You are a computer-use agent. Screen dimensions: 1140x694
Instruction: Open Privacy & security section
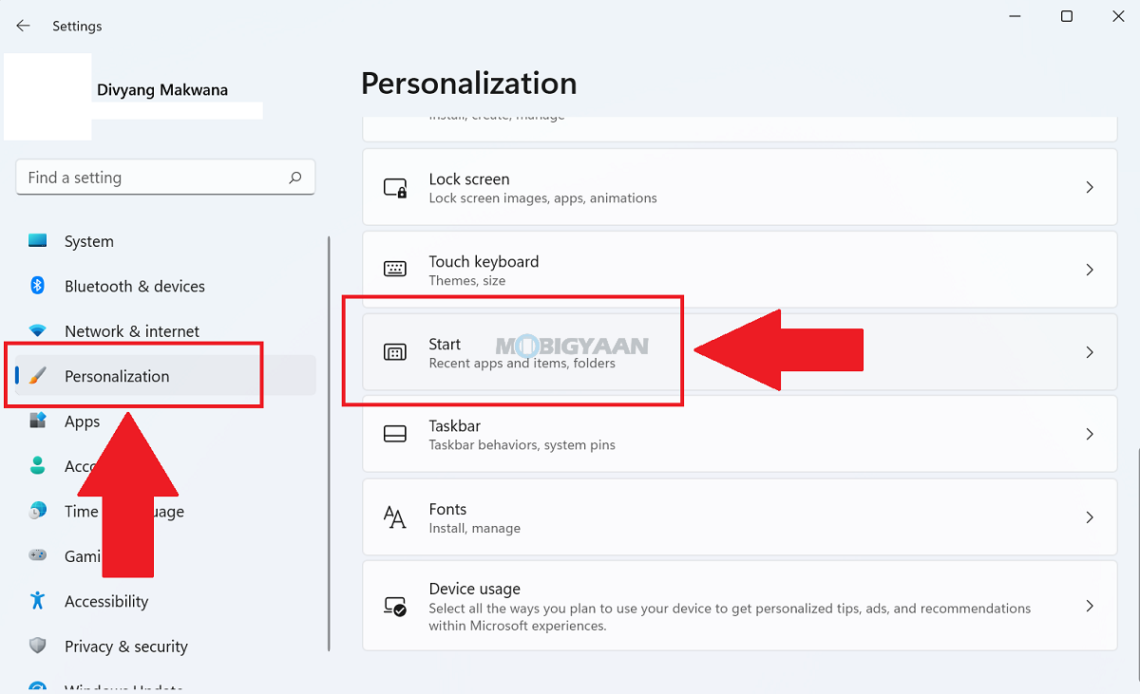pyautogui.click(x=126, y=646)
